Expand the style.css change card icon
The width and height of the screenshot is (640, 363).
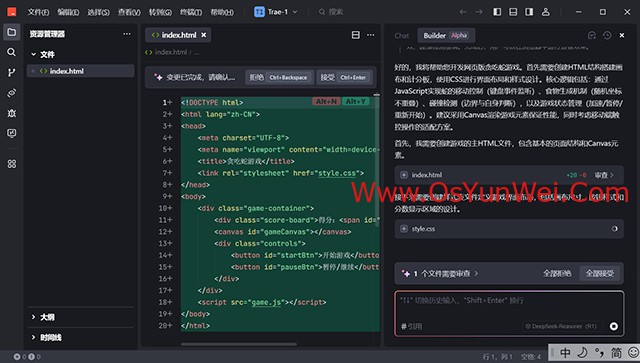point(404,229)
